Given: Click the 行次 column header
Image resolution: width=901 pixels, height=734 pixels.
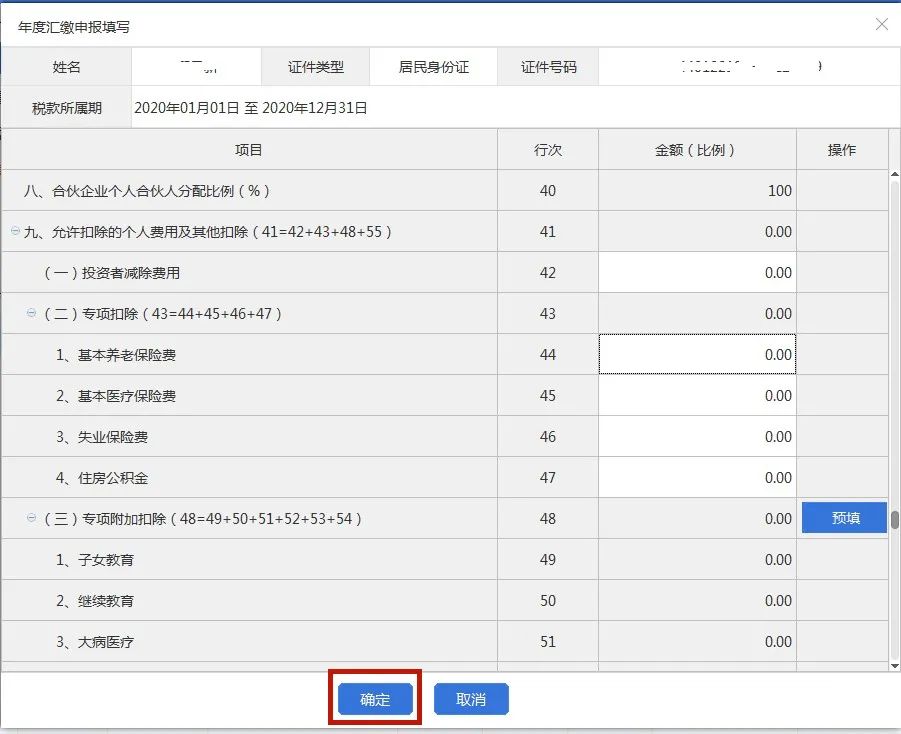Looking at the screenshot, I should [548, 150].
